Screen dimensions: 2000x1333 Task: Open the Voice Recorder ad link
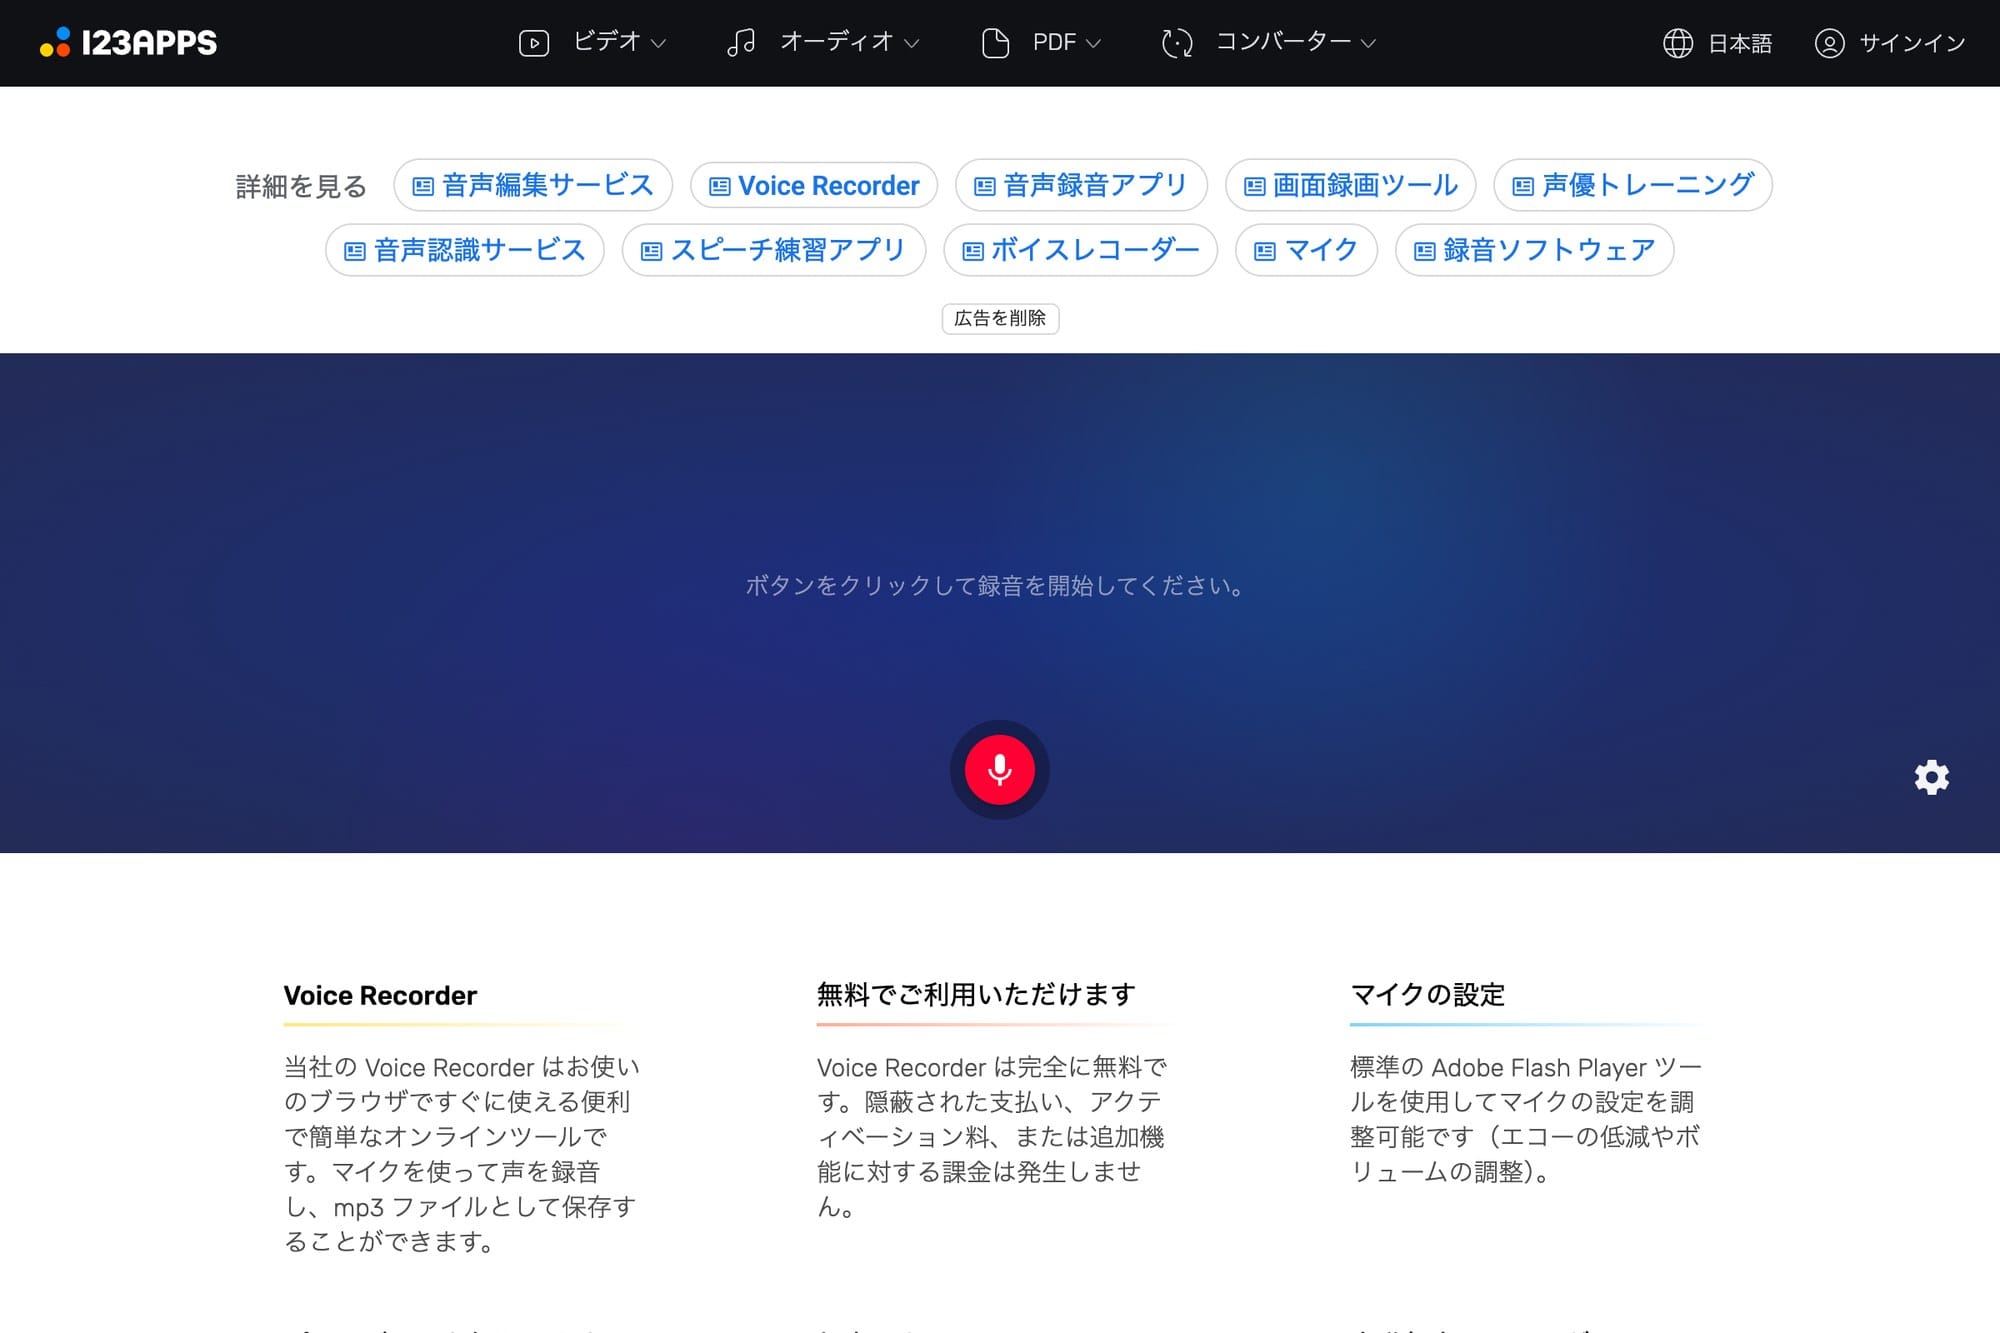tap(814, 185)
